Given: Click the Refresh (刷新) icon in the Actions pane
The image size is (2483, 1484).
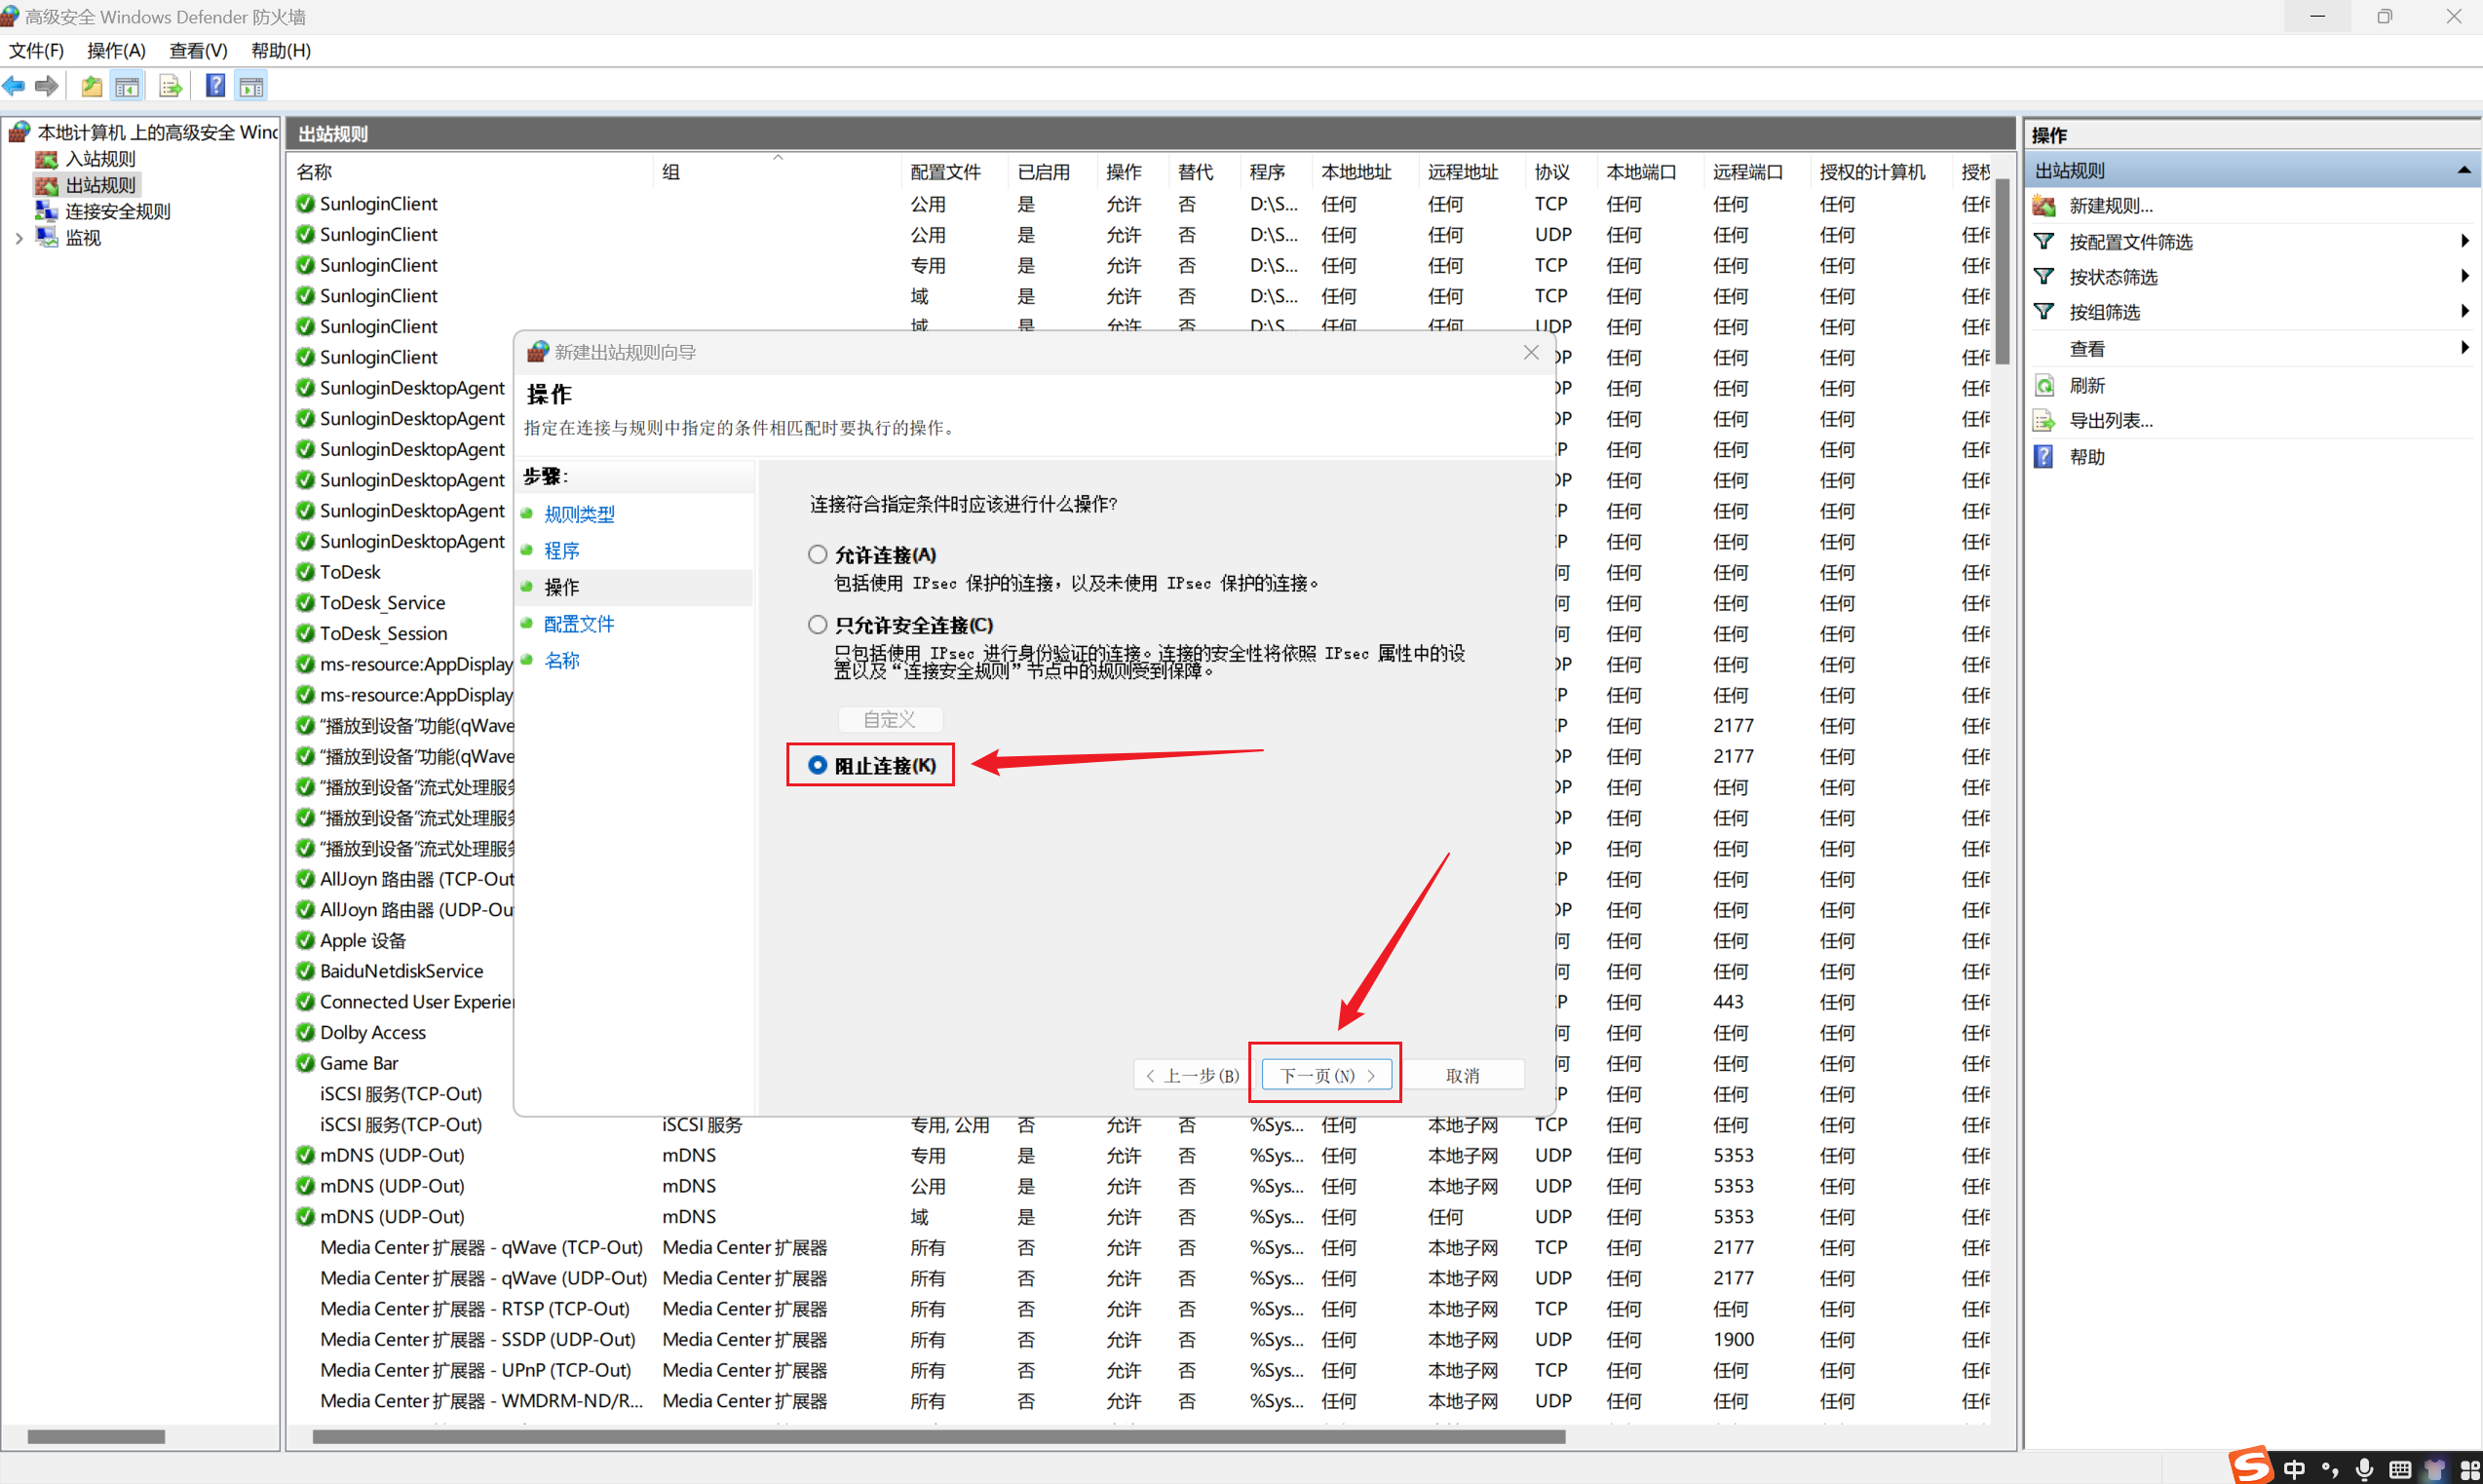Looking at the screenshot, I should tap(2044, 385).
